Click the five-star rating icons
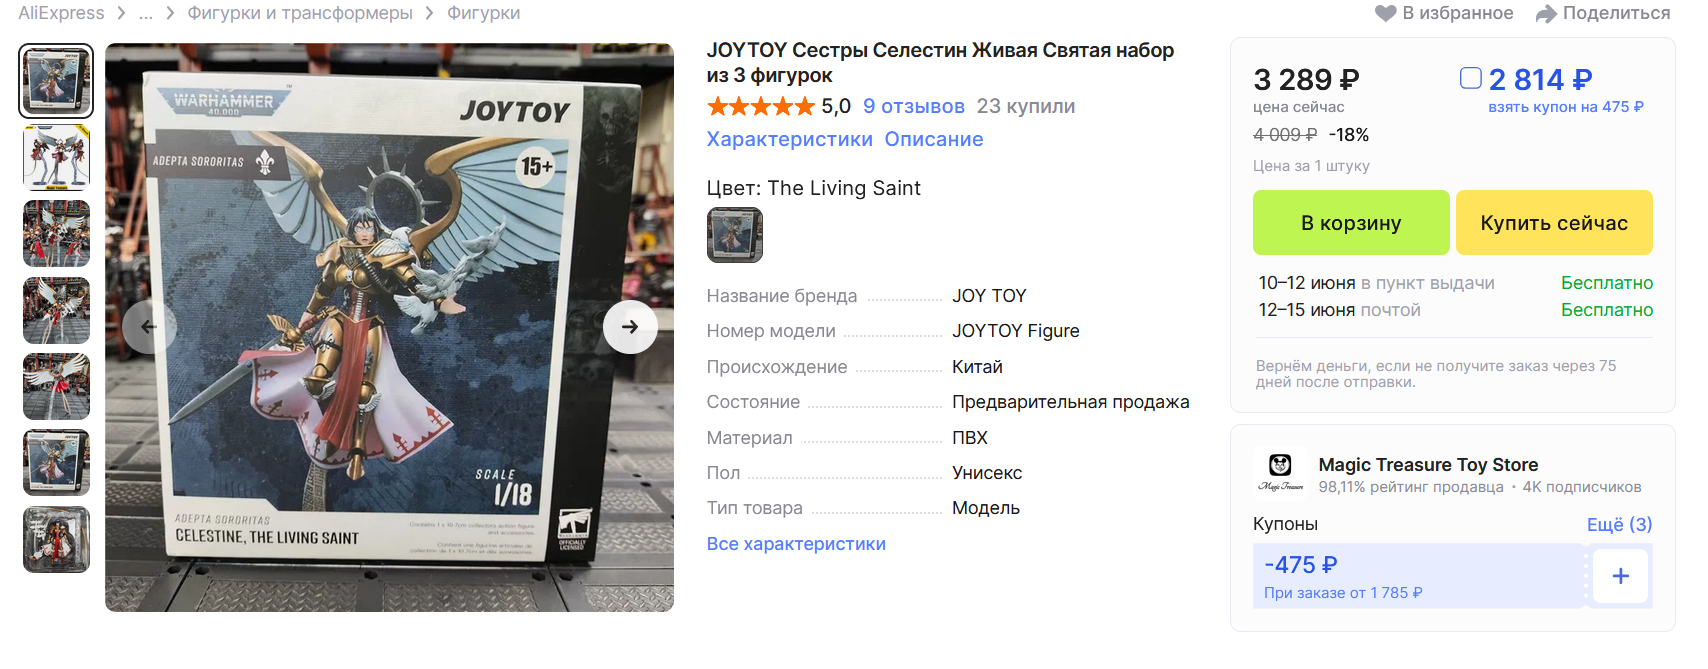 pos(761,106)
